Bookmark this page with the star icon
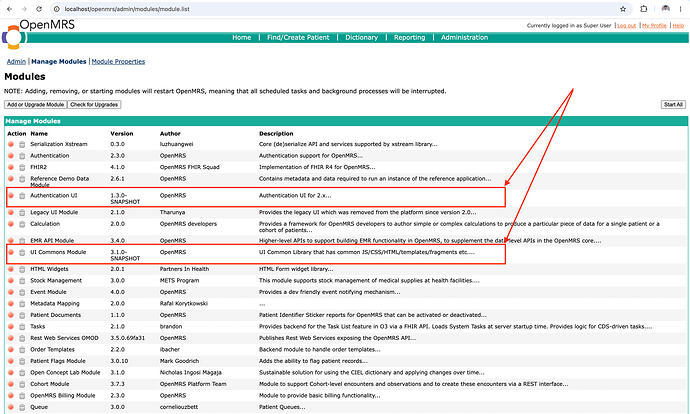The image size is (690, 414). (x=623, y=9)
